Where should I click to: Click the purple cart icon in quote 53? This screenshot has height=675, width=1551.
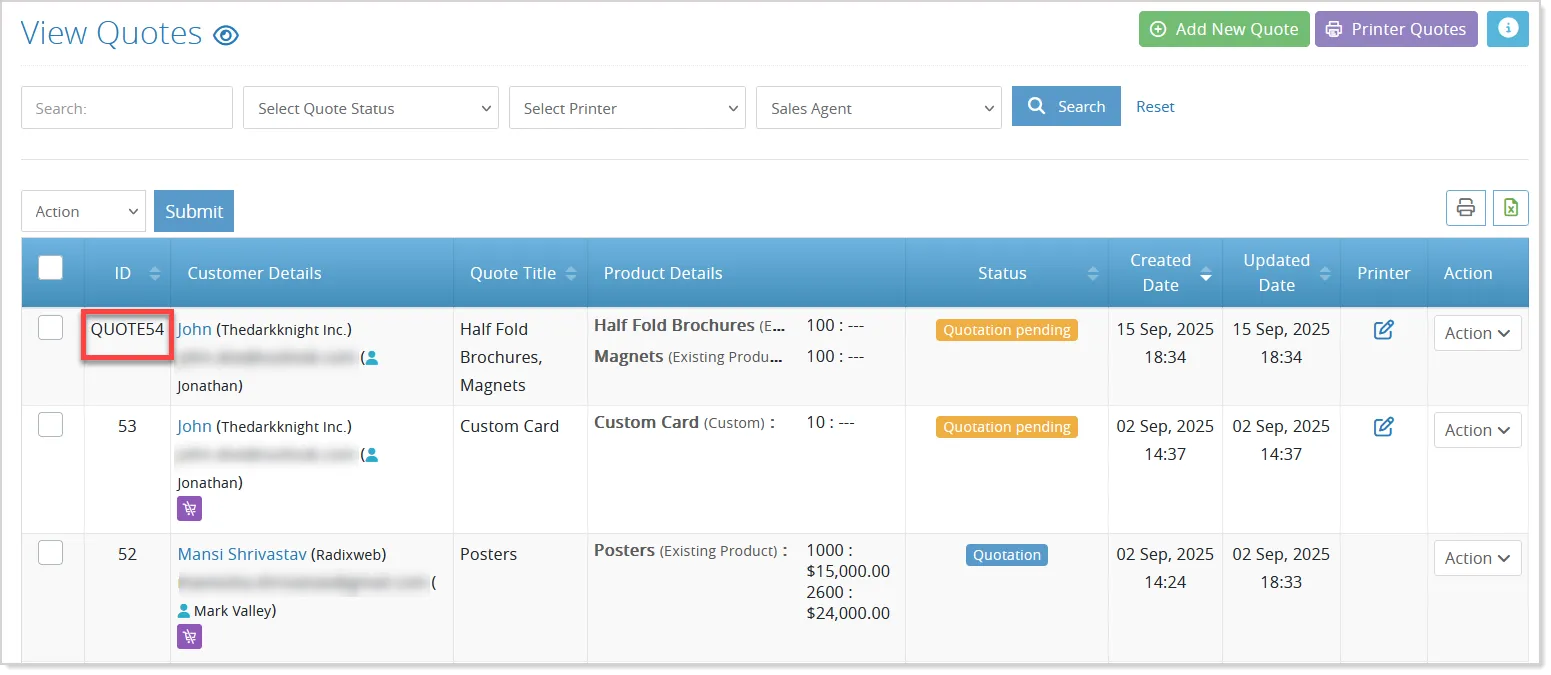[190, 509]
